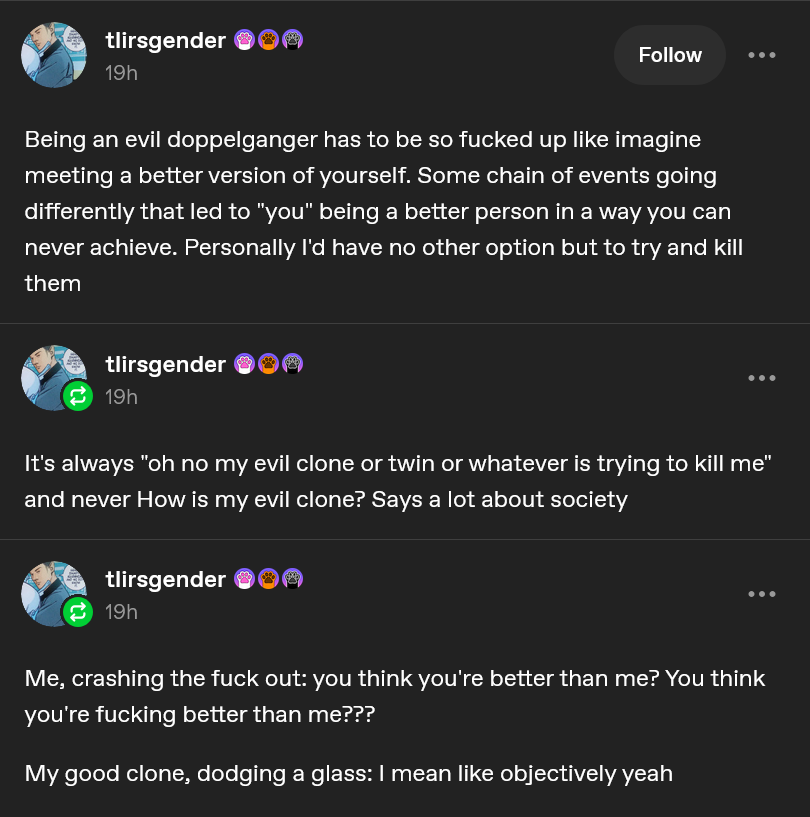
Task: Open tlirsgender username link in second post
Action: tap(165, 364)
